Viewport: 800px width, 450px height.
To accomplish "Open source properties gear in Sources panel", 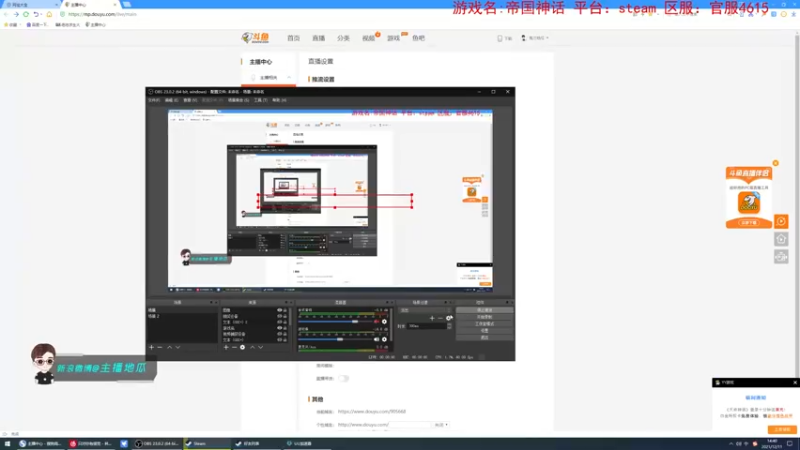I will click(x=242, y=347).
